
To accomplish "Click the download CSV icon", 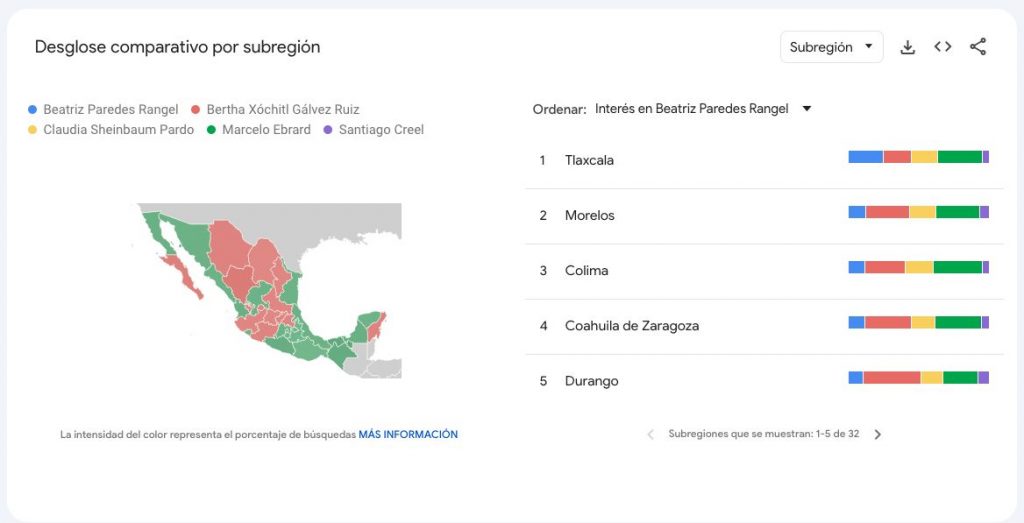I will click(x=908, y=47).
